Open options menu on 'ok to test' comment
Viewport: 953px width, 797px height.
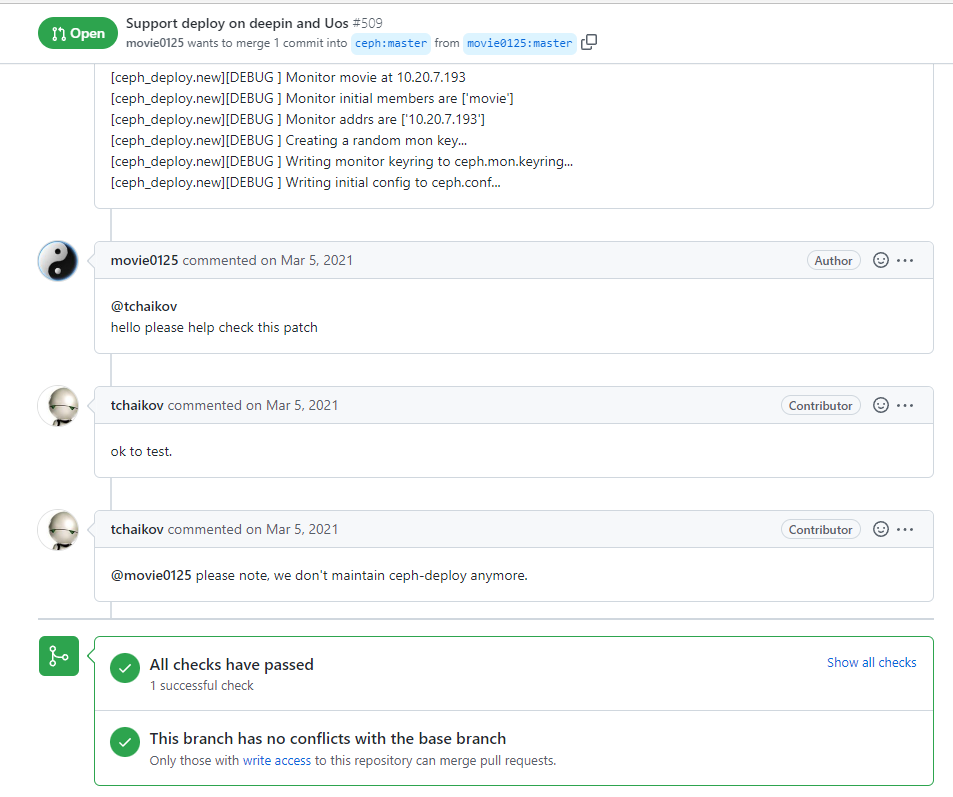pyautogui.click(x=905, y=405)
